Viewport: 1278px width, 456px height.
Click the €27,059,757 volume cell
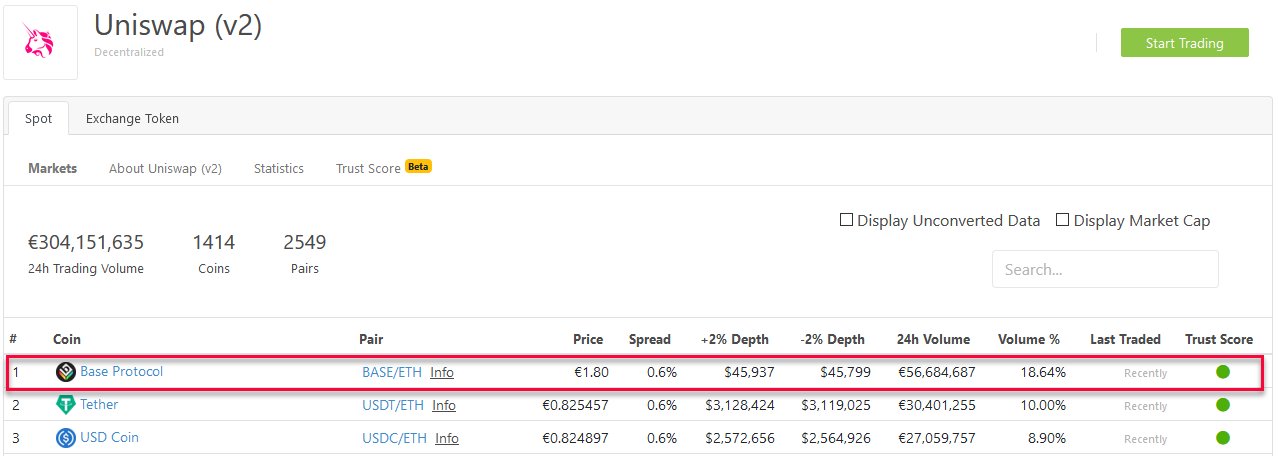coord(937,438)
